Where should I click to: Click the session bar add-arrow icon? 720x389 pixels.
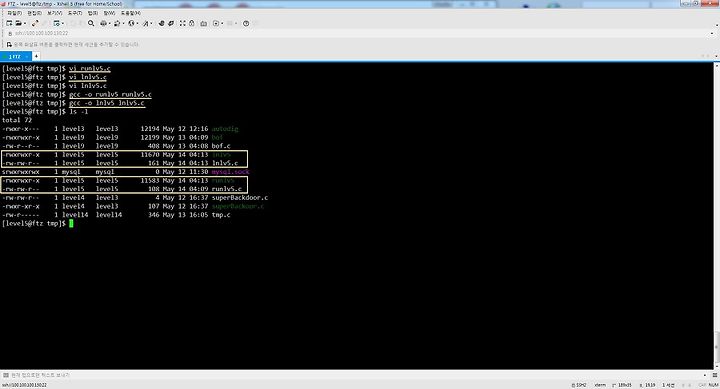[9, 45]
